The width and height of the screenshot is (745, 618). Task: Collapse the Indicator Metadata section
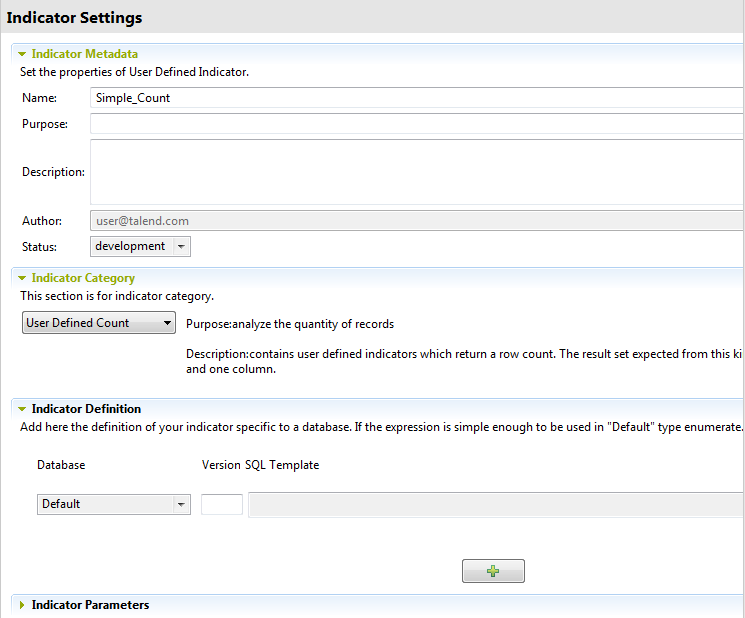22,54
